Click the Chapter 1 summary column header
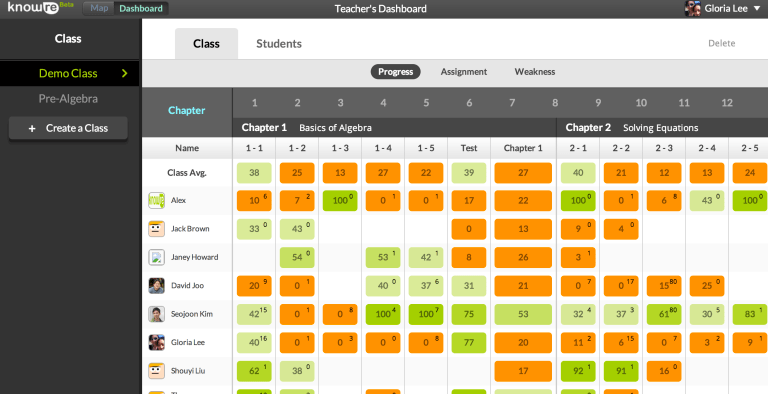This screenshot has width=768, height=394. (x=523, y=148)
